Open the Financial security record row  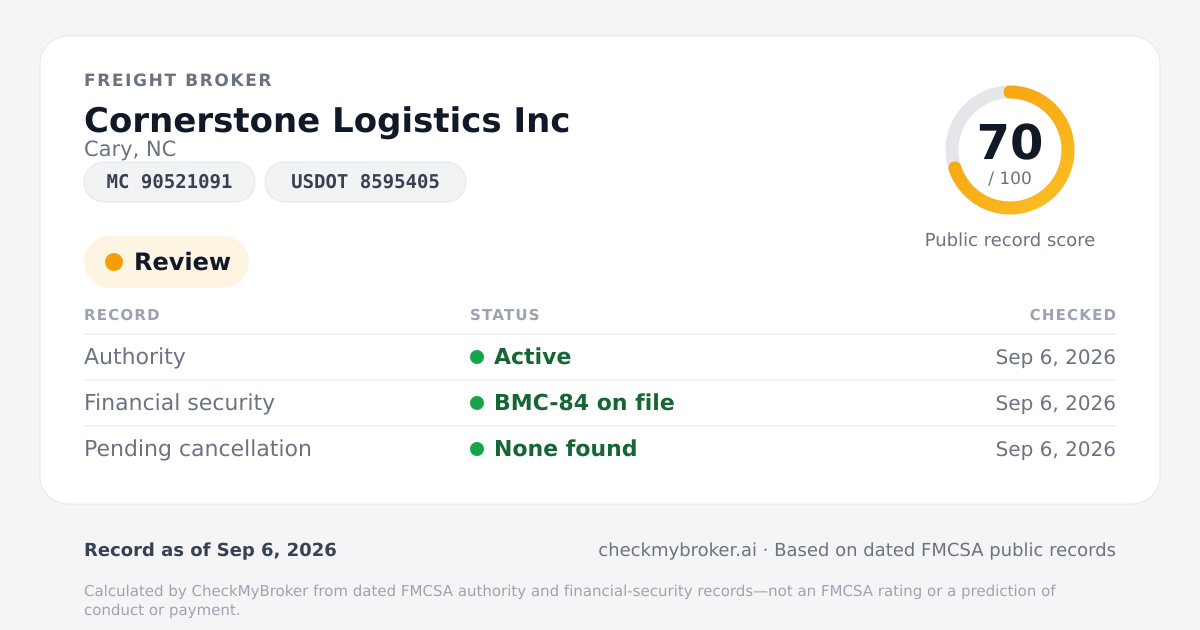[x=600, y=403]
